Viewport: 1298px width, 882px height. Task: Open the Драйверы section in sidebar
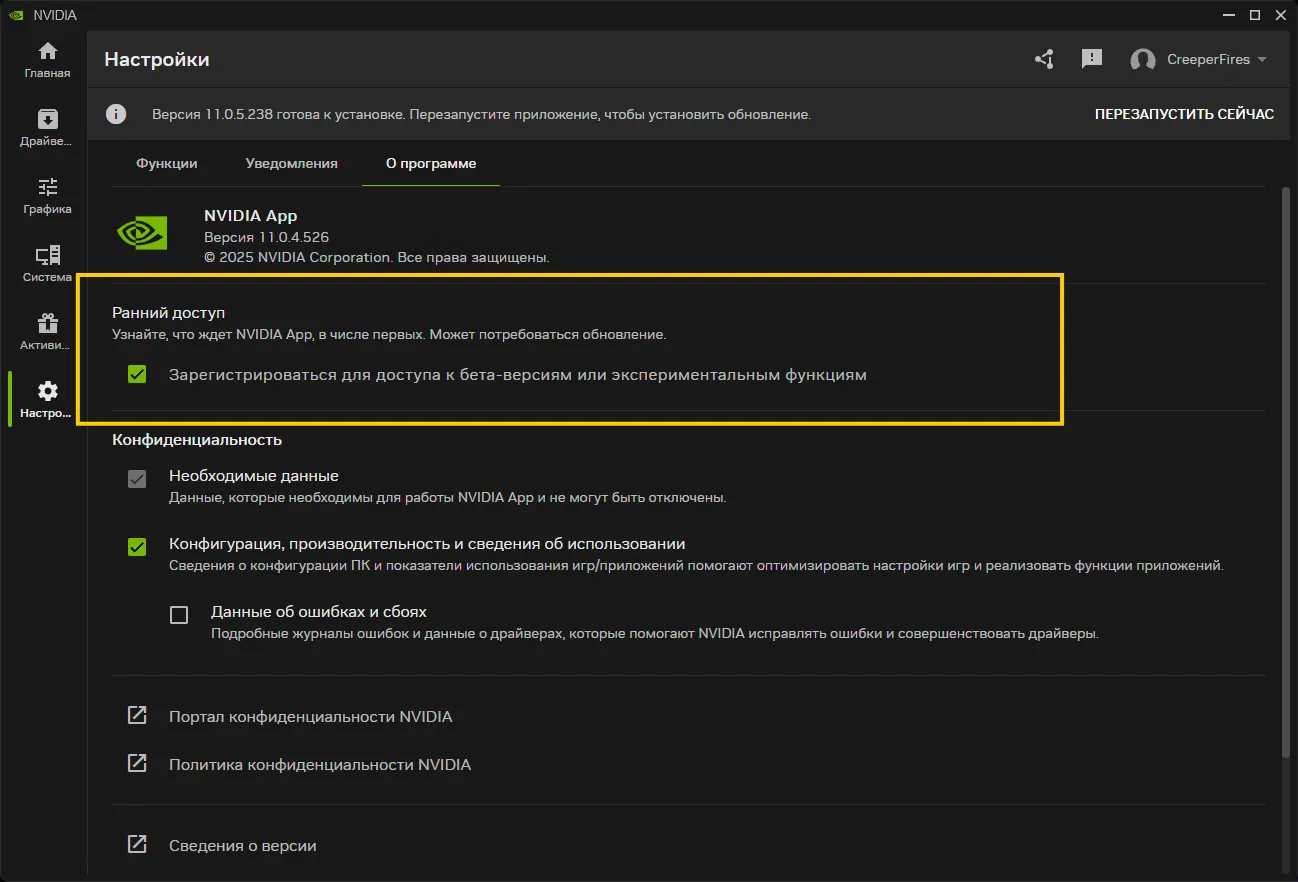point(47,128)
